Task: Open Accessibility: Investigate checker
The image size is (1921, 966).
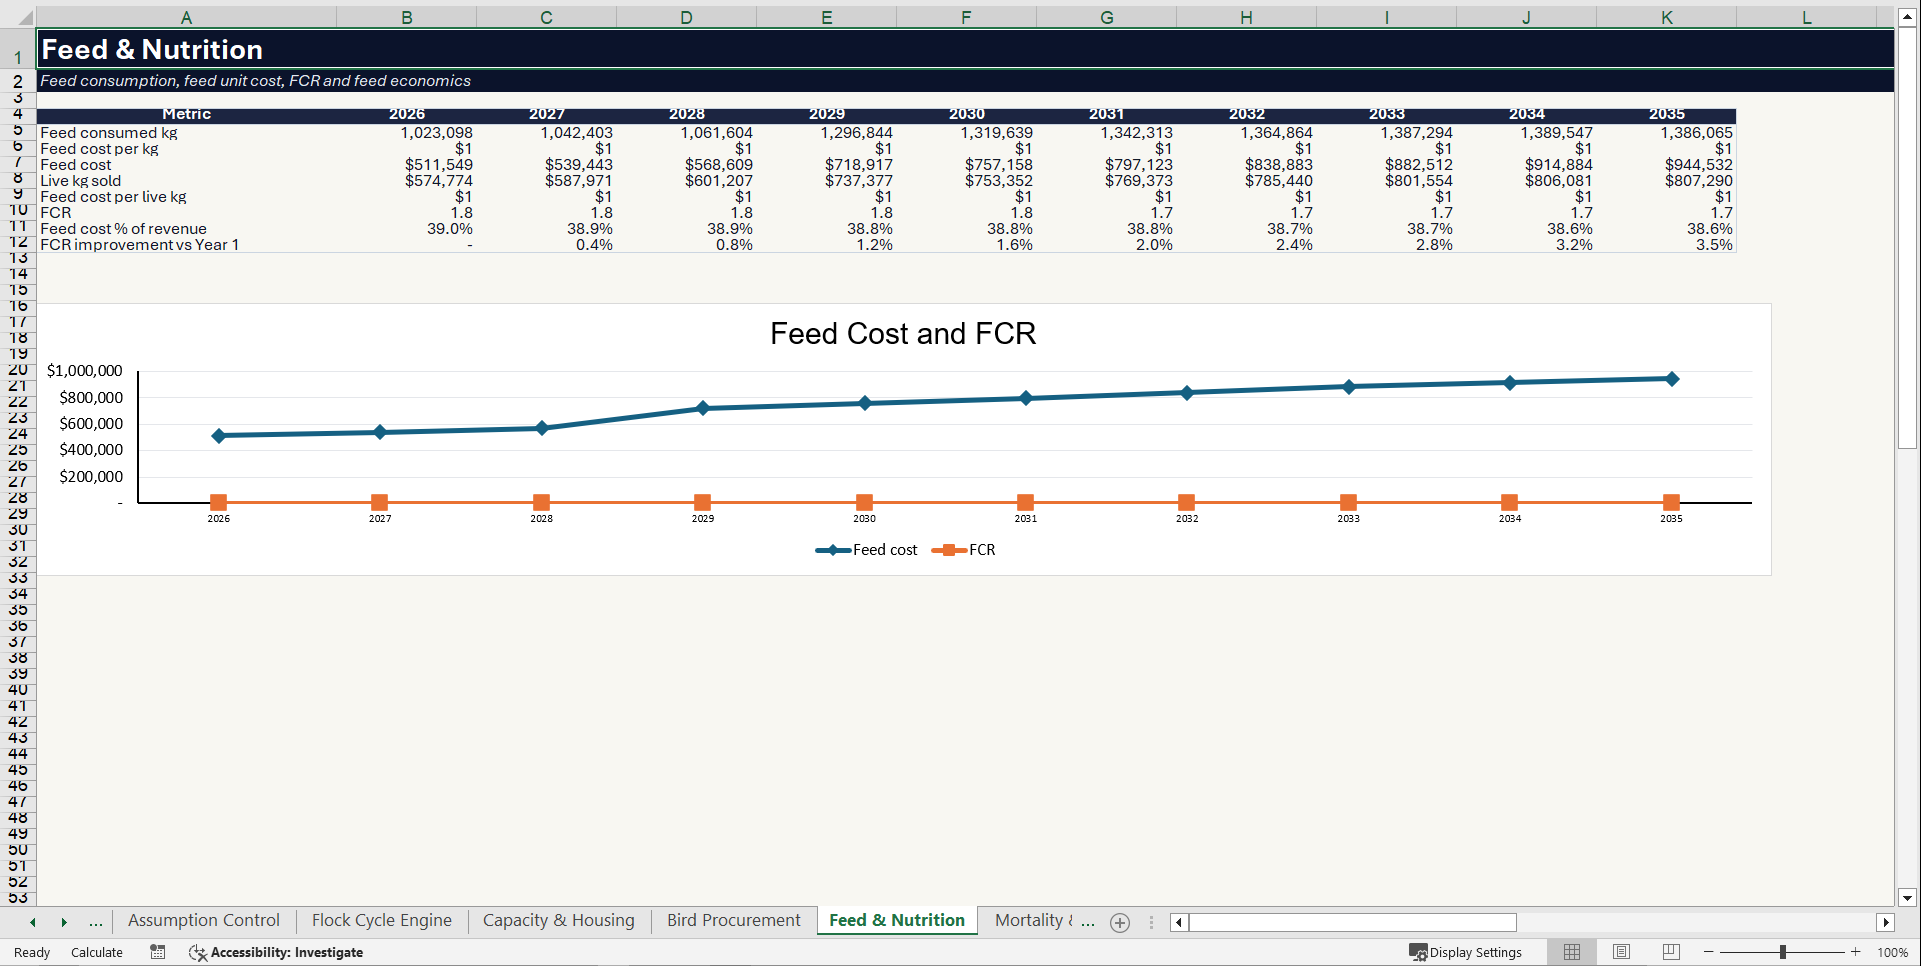Action: [276, 952]
